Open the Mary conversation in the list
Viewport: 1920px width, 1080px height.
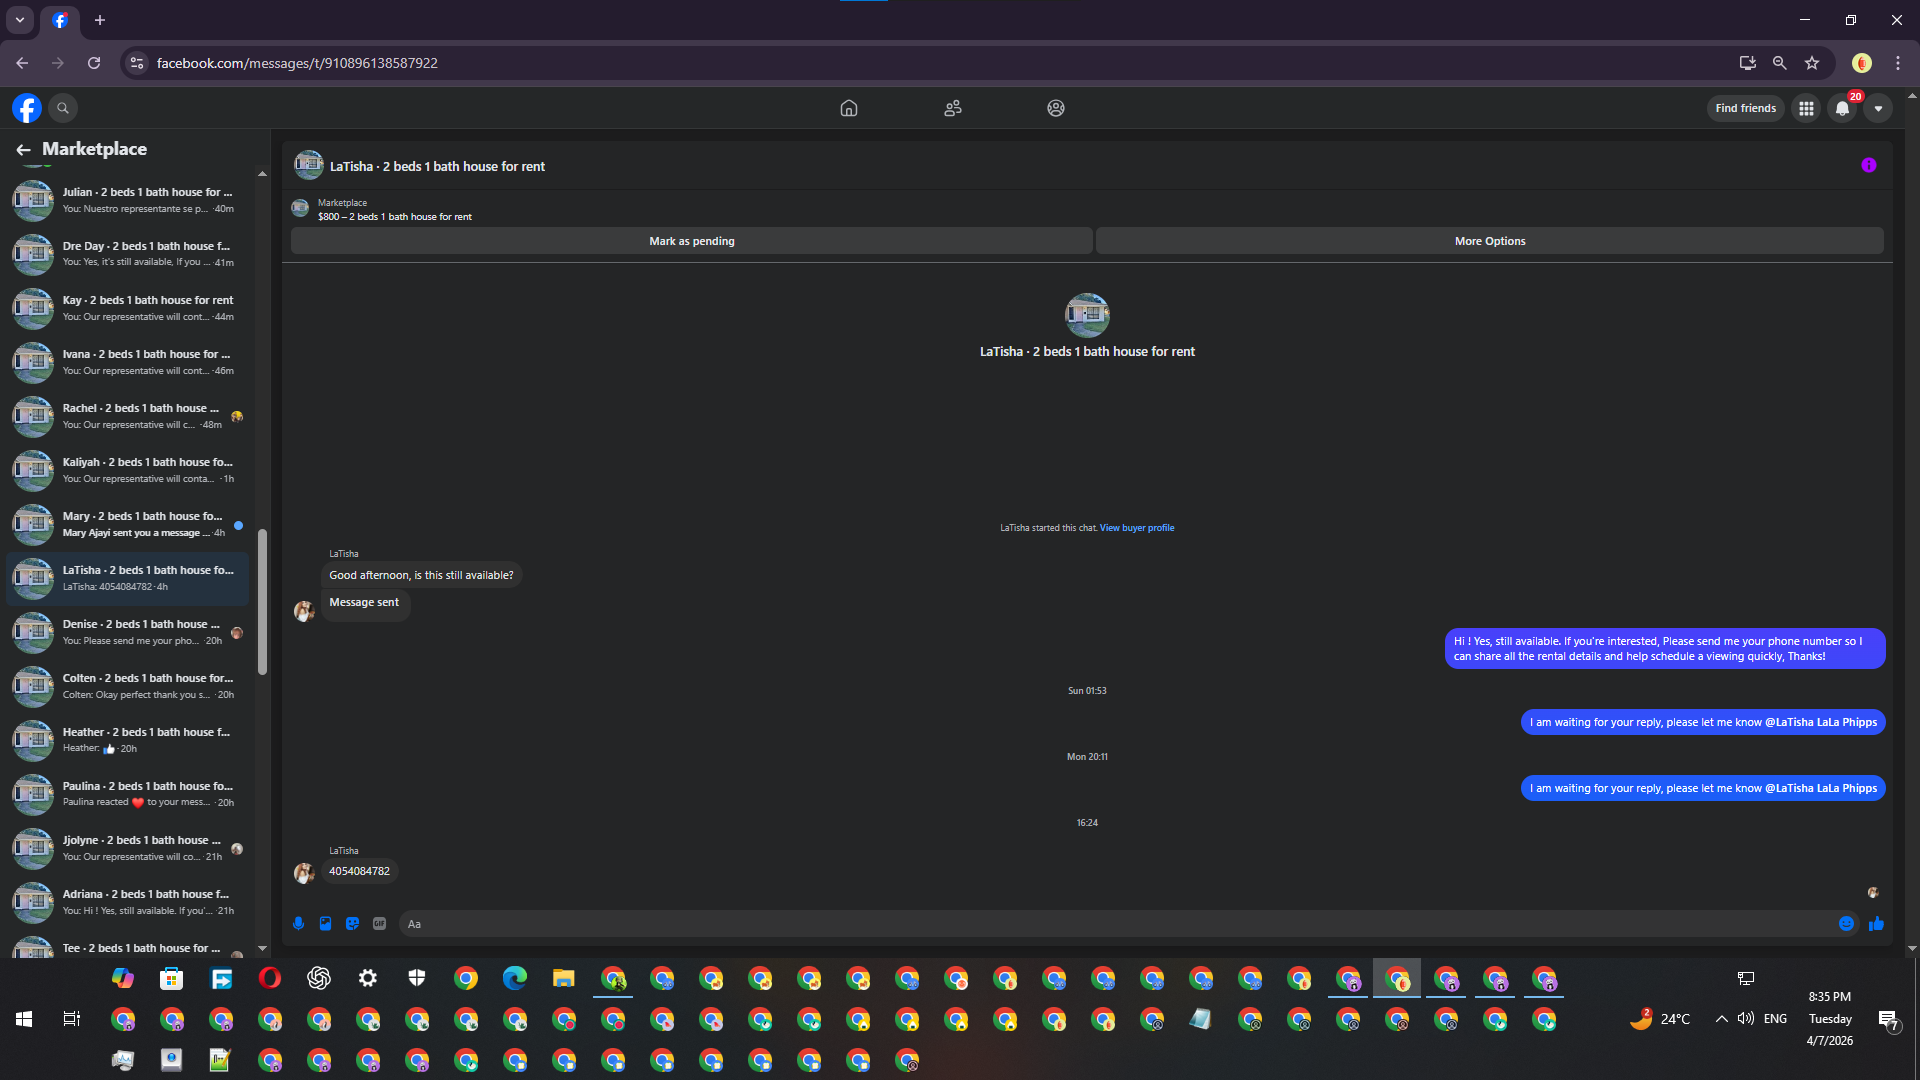(128, 524)
